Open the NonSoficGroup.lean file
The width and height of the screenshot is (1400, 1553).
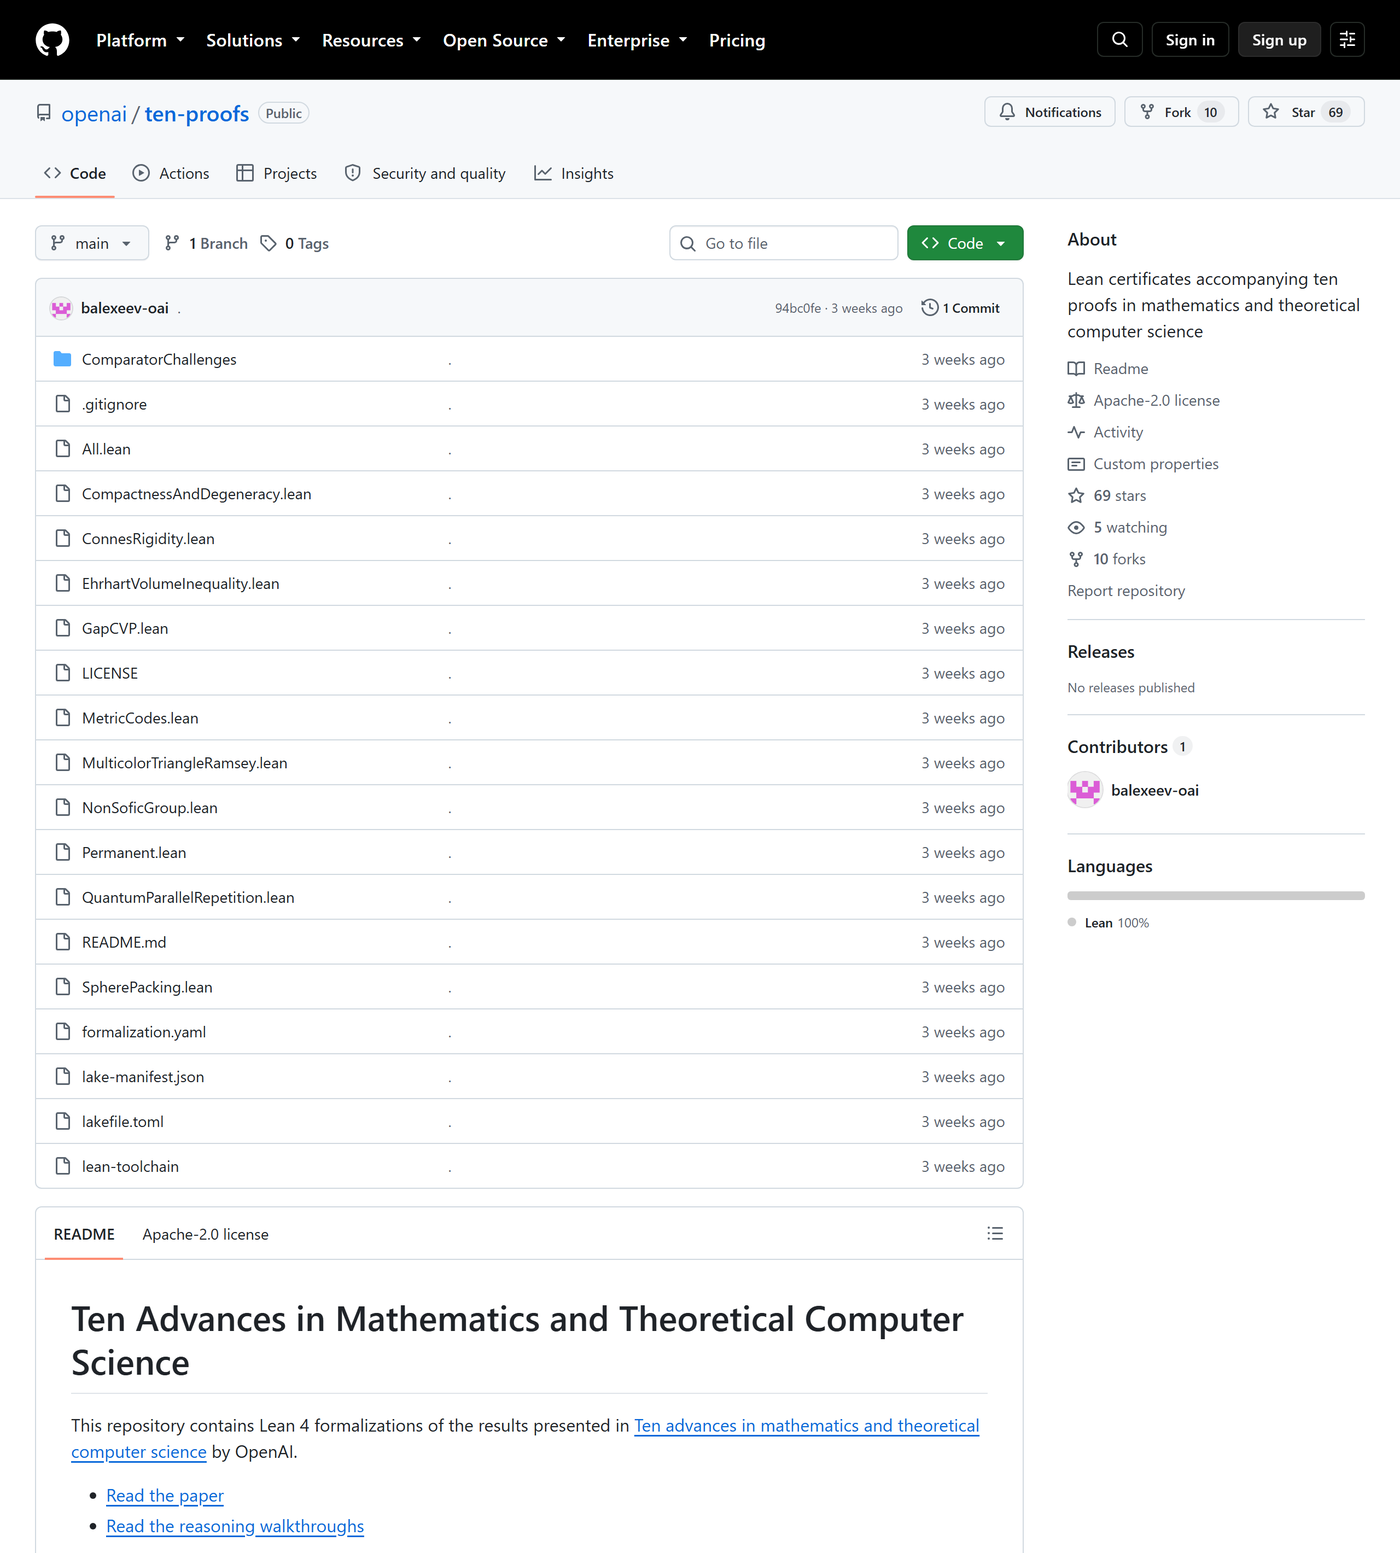click(150, 808)
